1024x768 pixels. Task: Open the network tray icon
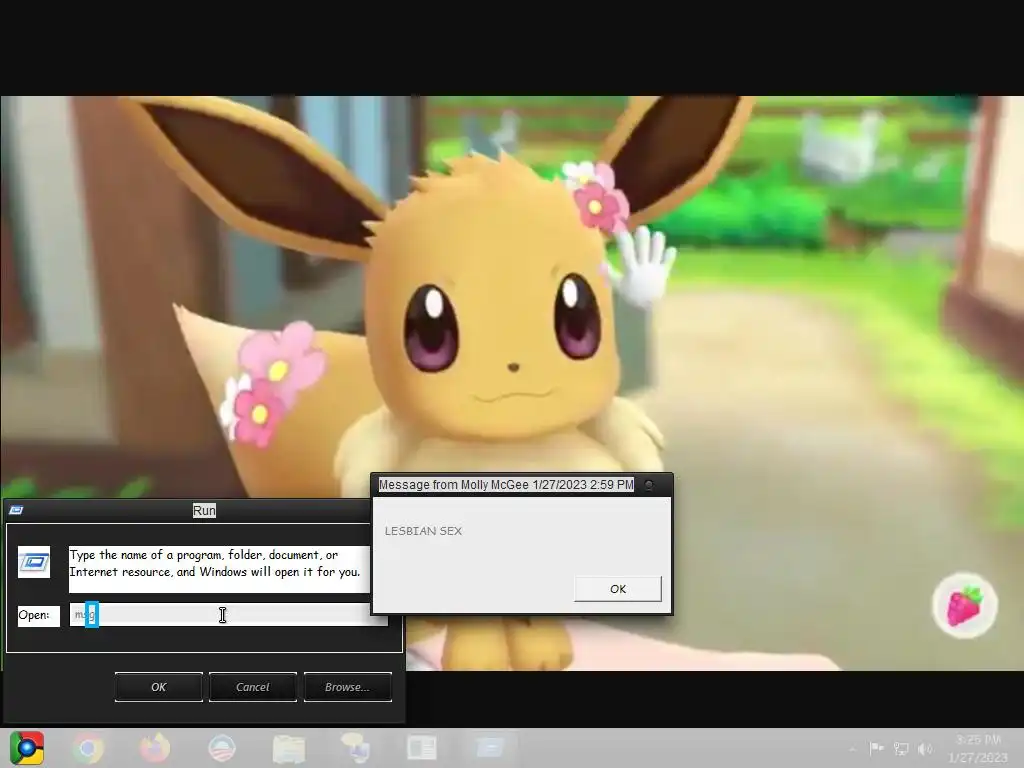[x=901, y=748]
